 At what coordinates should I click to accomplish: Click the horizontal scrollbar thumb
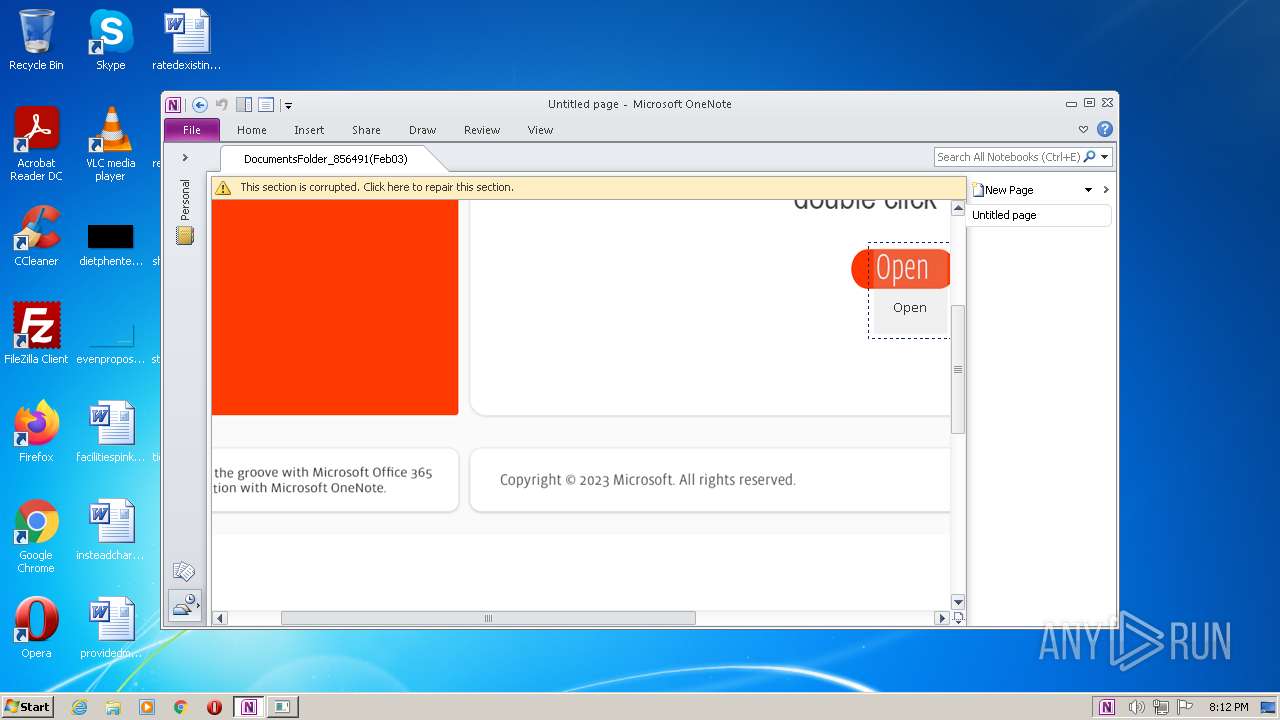488,618
